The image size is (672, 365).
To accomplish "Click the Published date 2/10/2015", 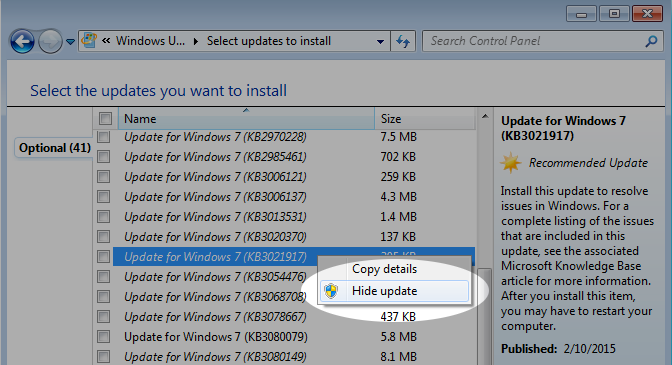I will point(590,349).
